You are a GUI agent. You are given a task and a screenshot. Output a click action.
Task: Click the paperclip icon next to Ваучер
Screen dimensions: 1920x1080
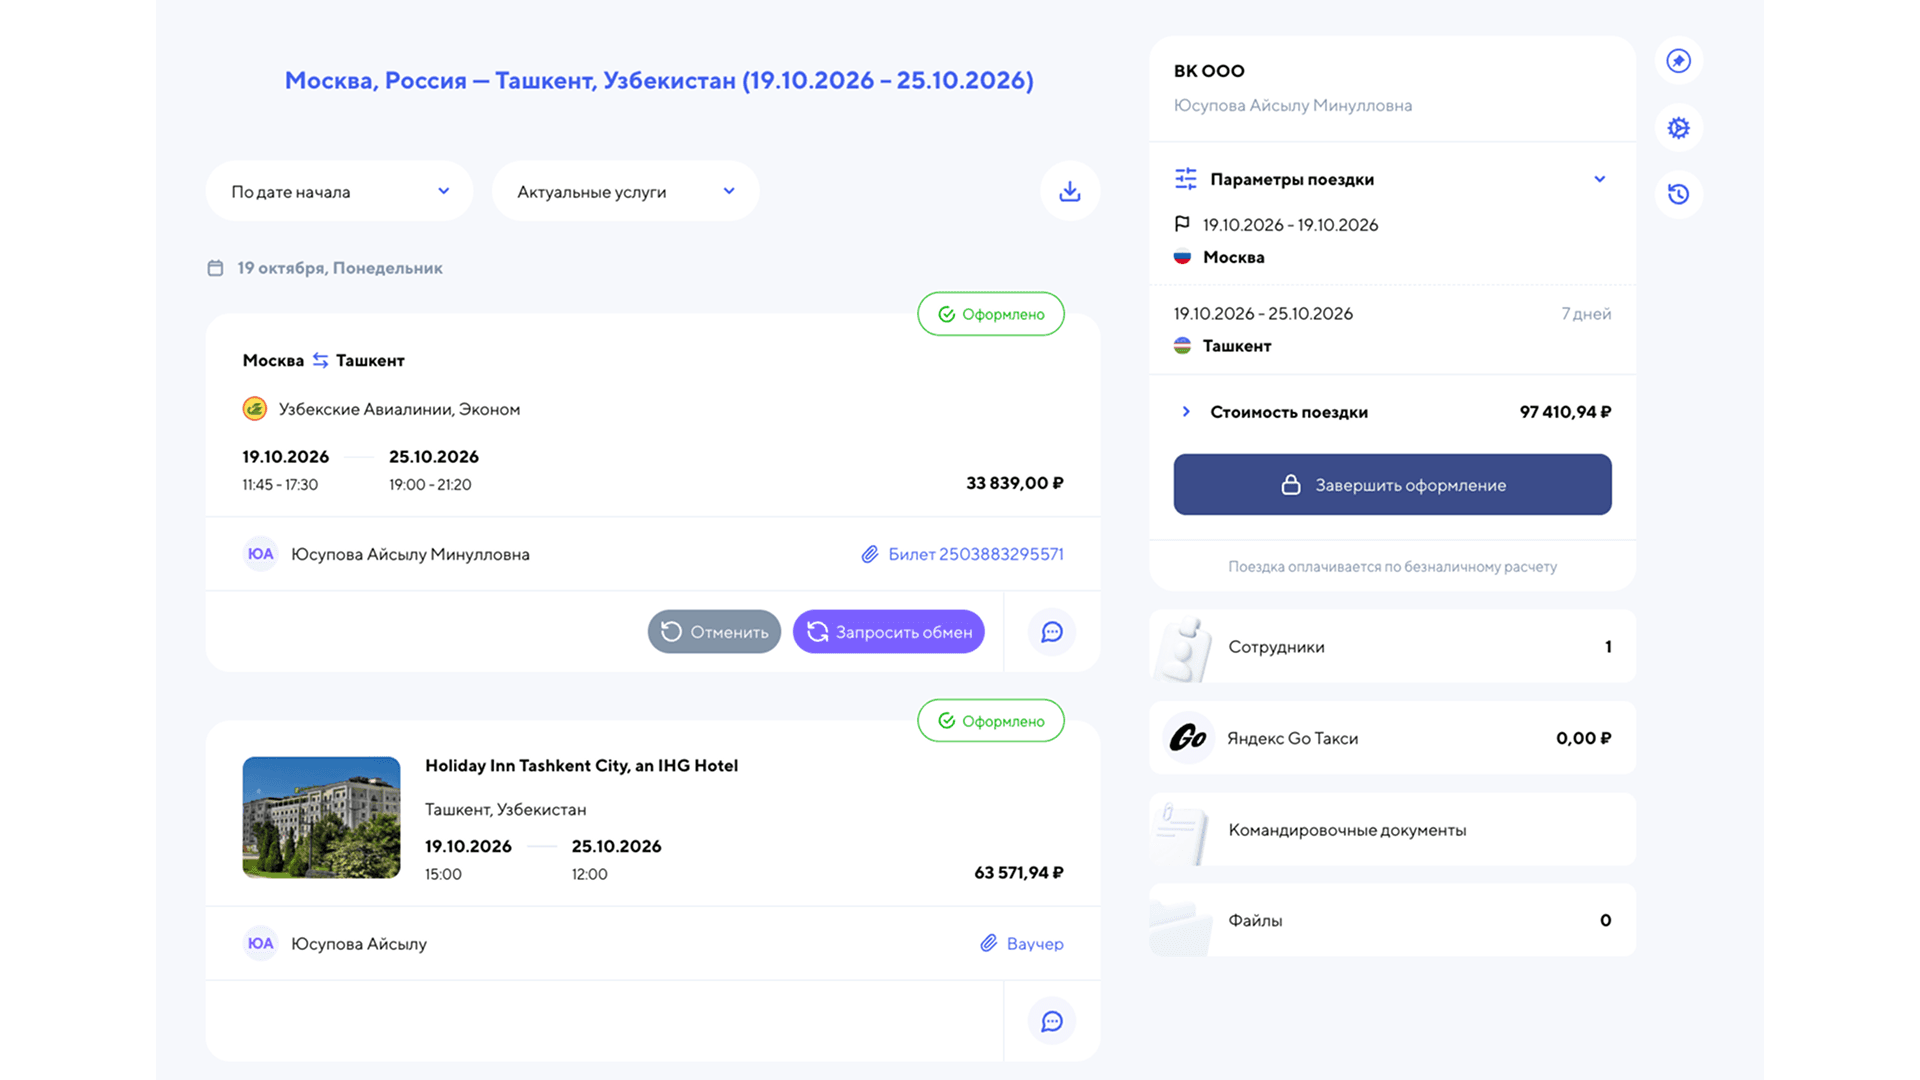coord(988,943)
